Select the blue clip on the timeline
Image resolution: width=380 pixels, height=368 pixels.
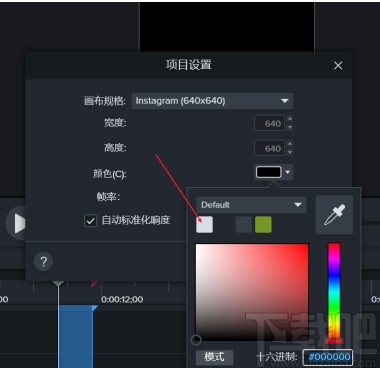[x=76, y=336]
